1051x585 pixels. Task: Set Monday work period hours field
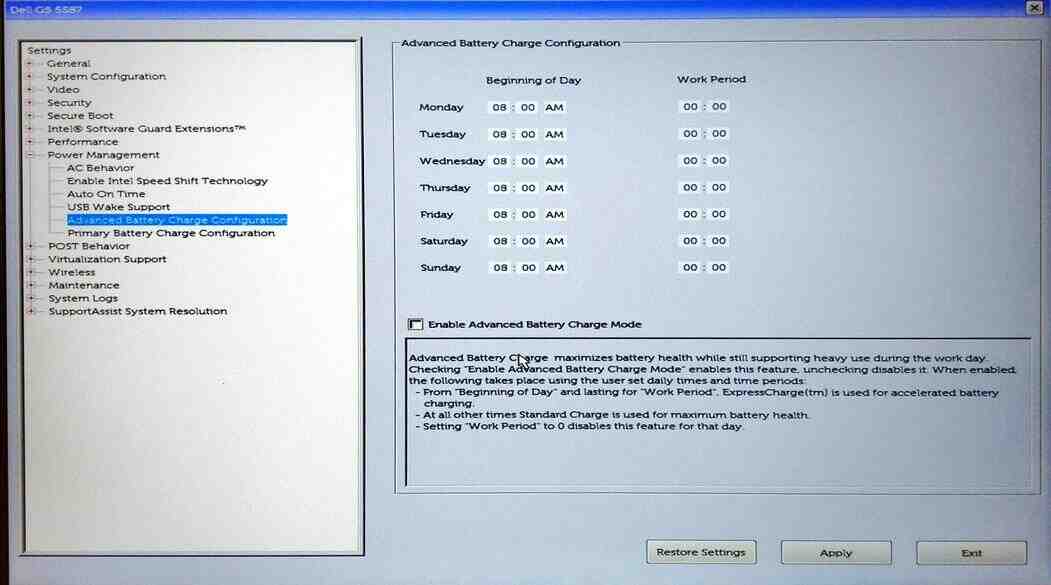coord(690,107)
